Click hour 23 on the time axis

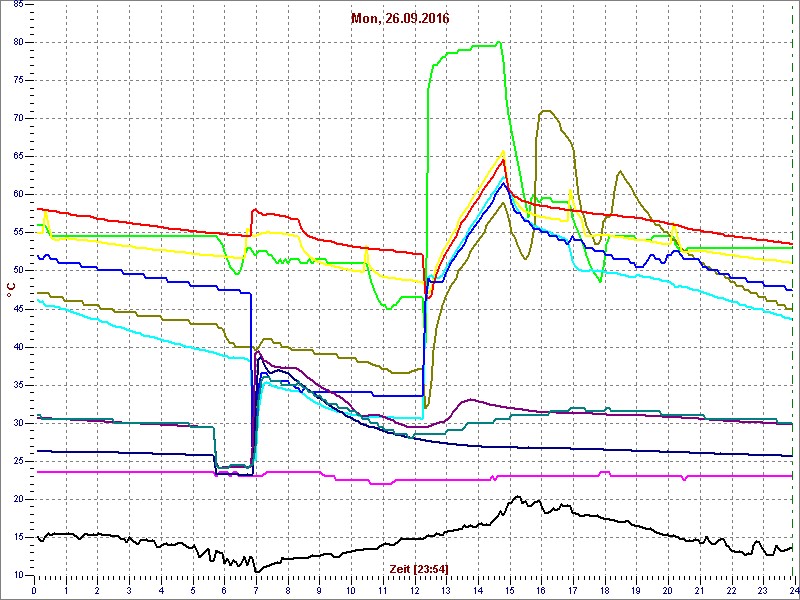pos(763,590)
